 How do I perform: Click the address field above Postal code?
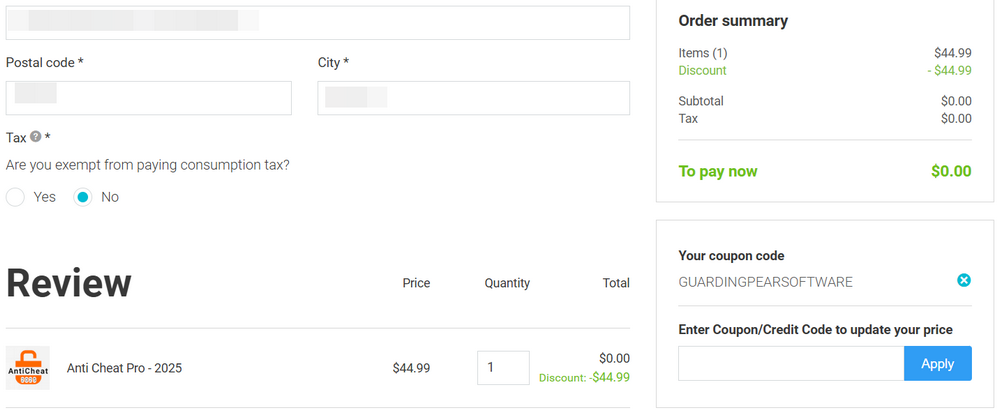pos(317,22)
